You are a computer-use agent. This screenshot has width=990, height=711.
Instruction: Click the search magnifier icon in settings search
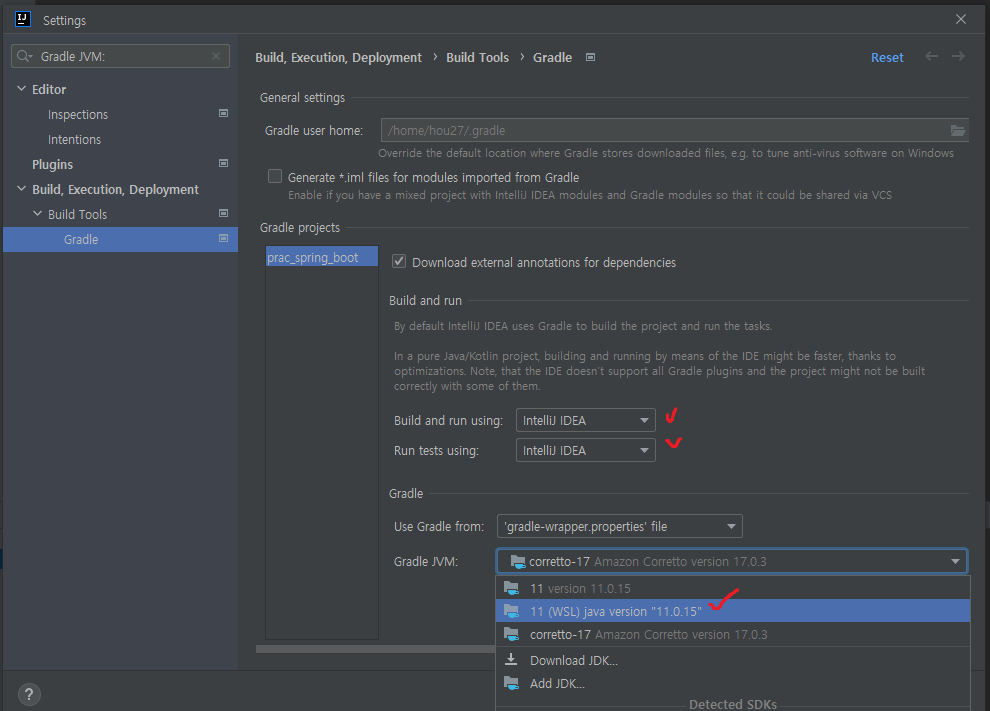pos(23,56)
